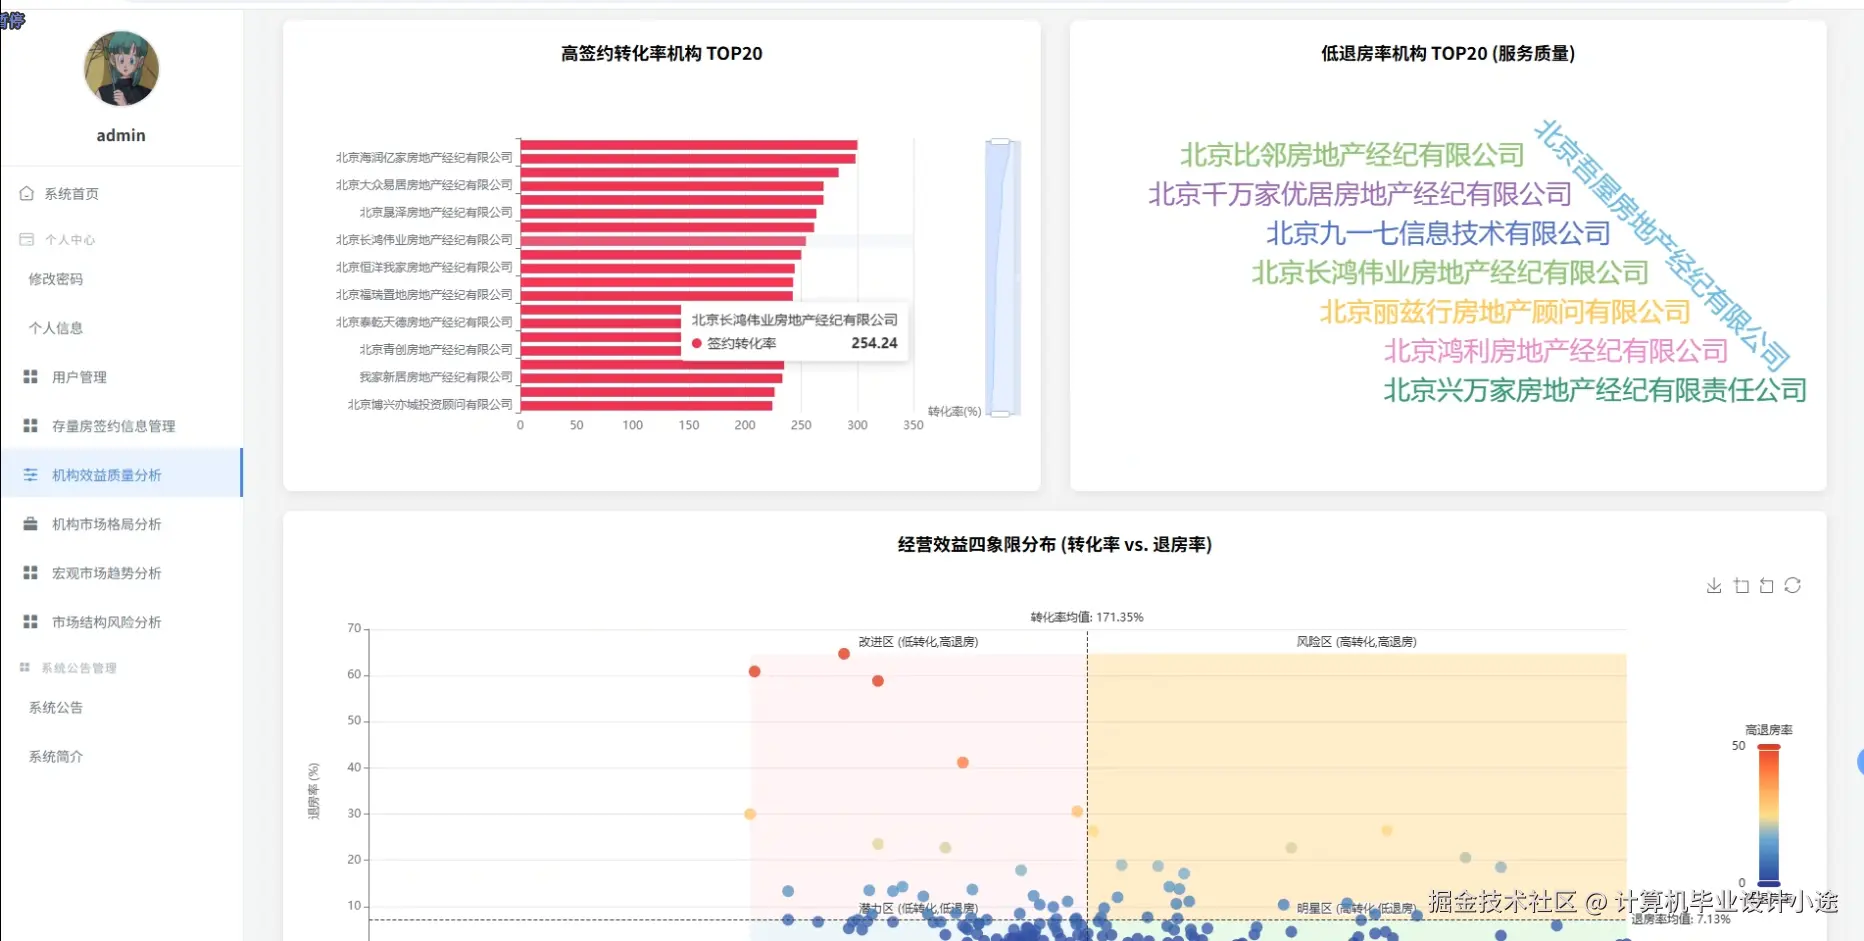Click the briefcase icon beside 机构市场格局分析

pyautogui.click(x=30, y=523)
